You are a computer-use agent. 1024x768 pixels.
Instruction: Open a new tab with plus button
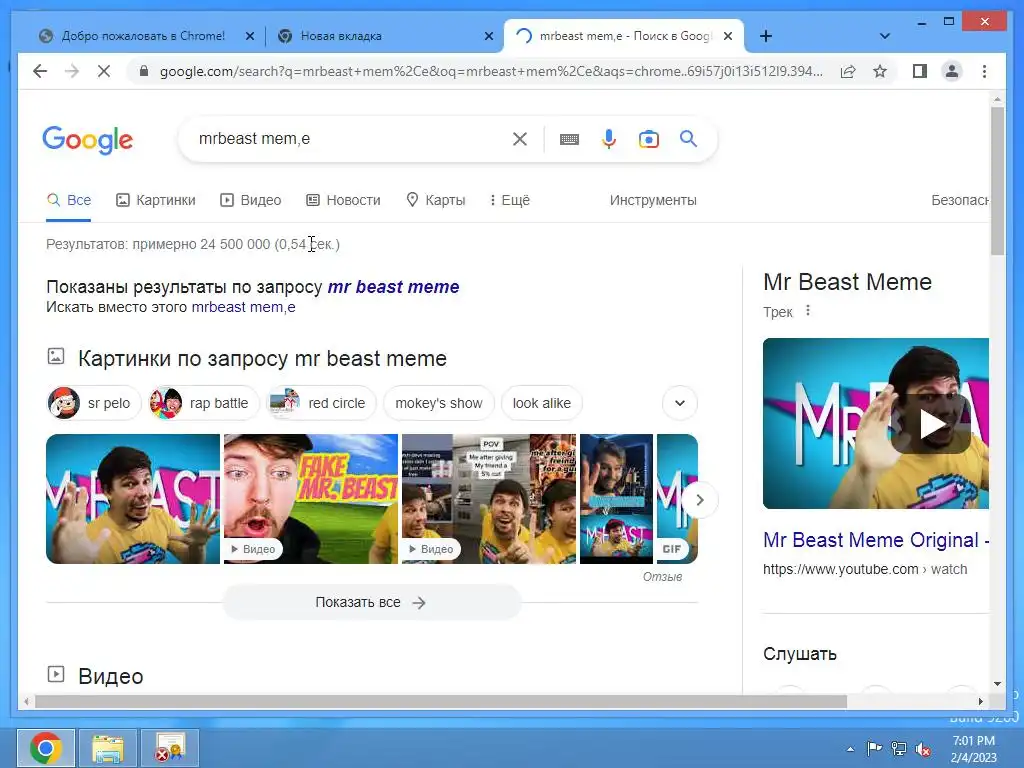coord(766,36)
